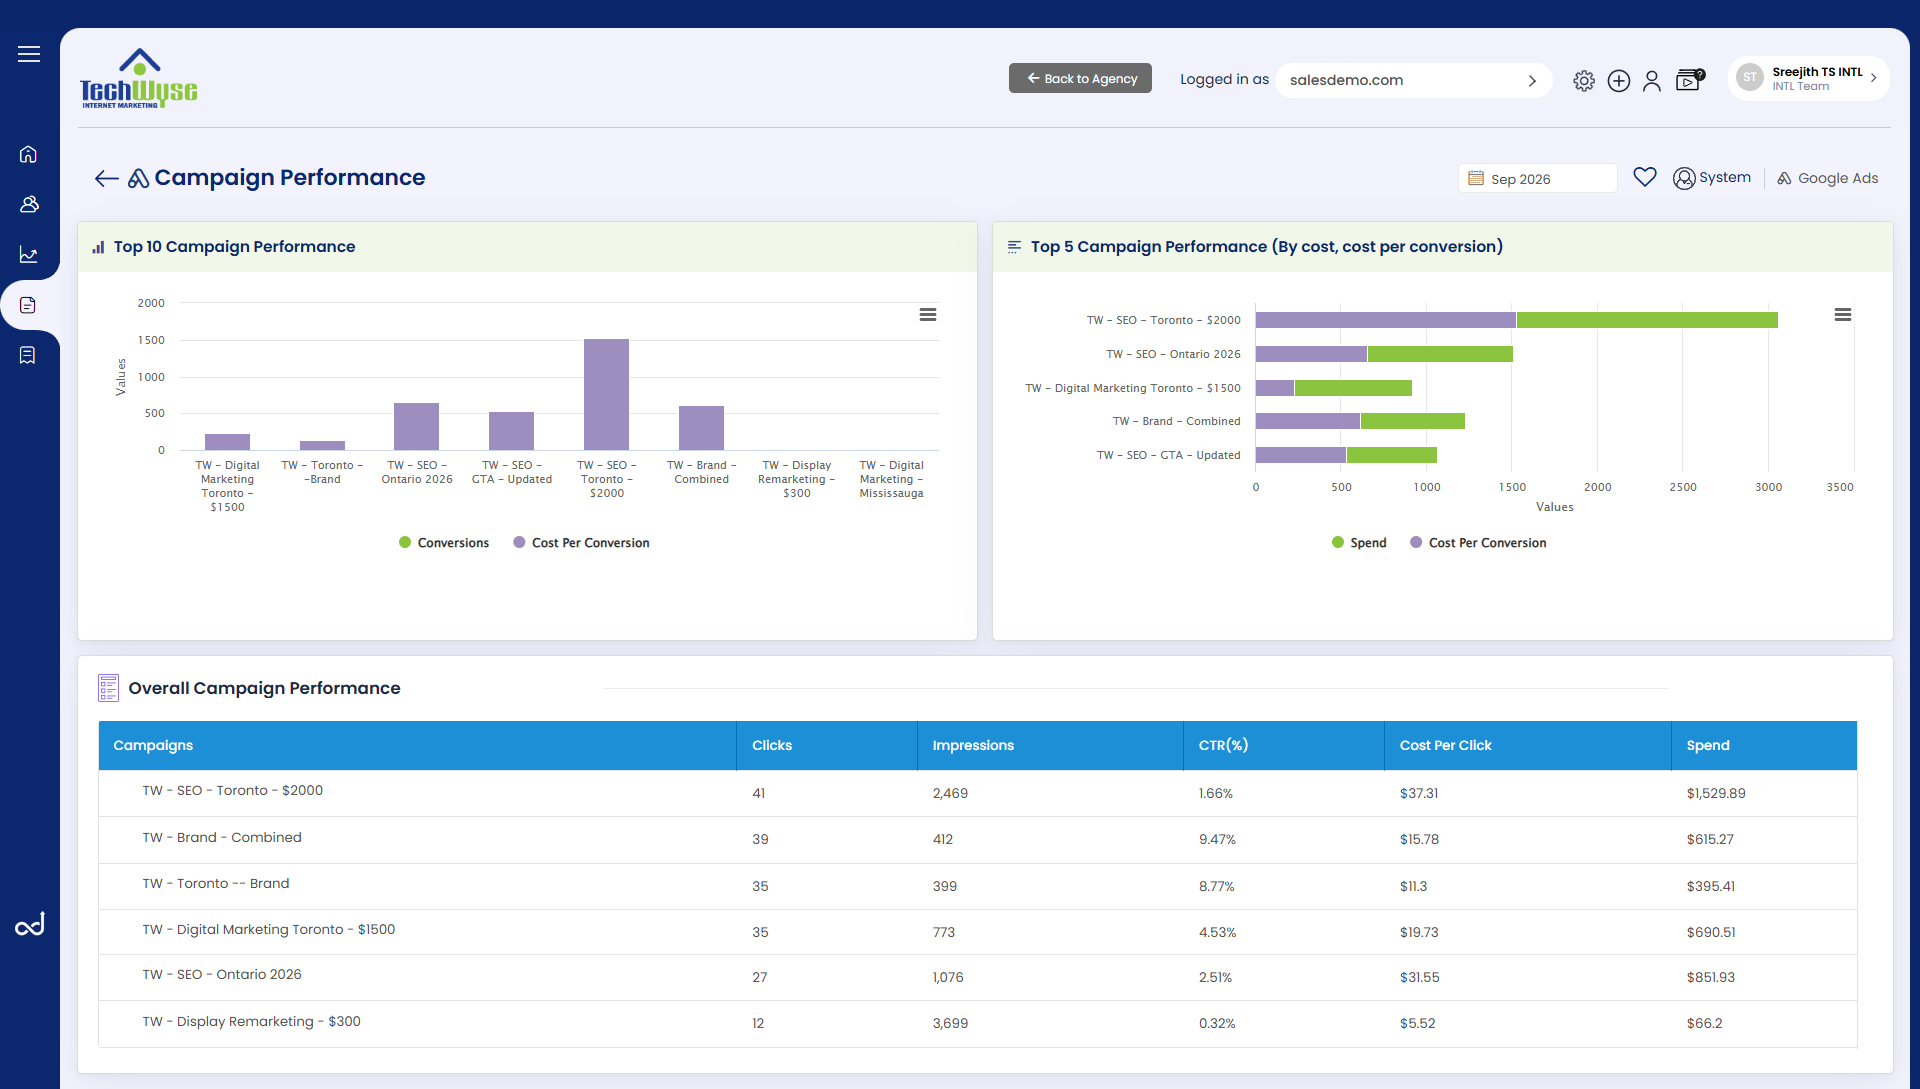Open the hamburger menu in the sidebar

[x=29, y=54]
